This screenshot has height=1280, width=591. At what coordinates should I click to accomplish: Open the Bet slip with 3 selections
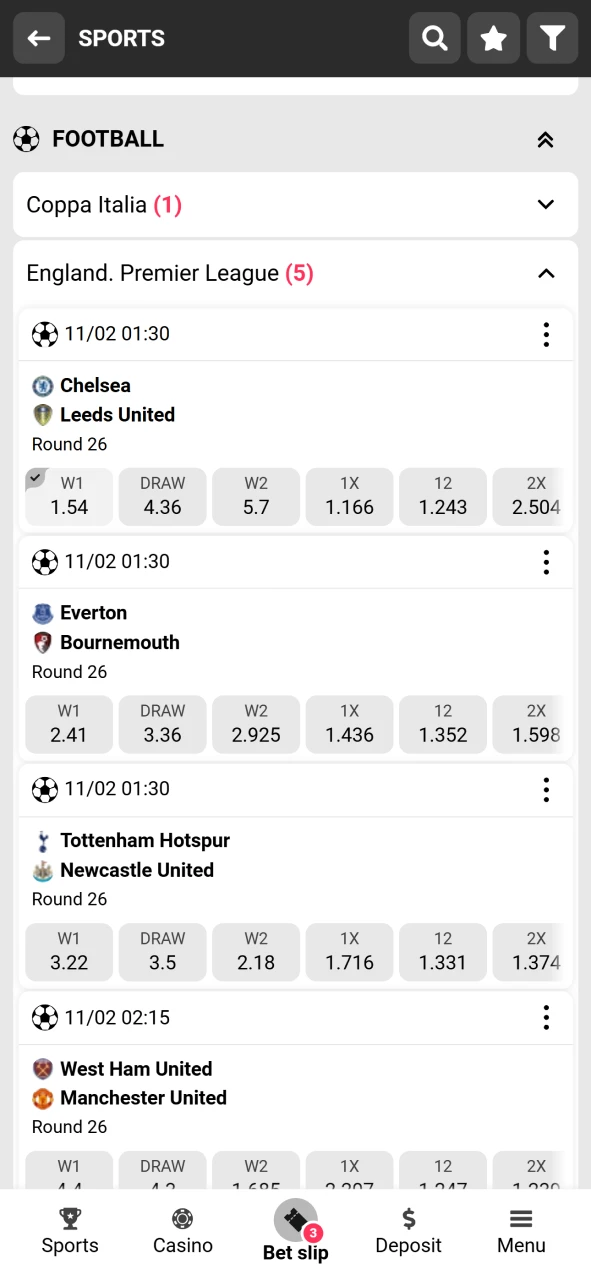click(x=295, y=1230)
